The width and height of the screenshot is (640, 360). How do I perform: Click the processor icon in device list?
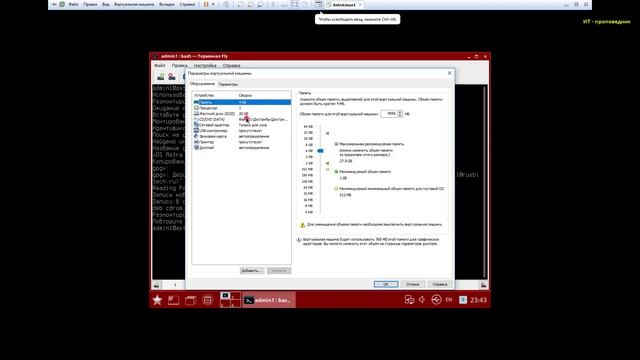(x=196, y=108)
